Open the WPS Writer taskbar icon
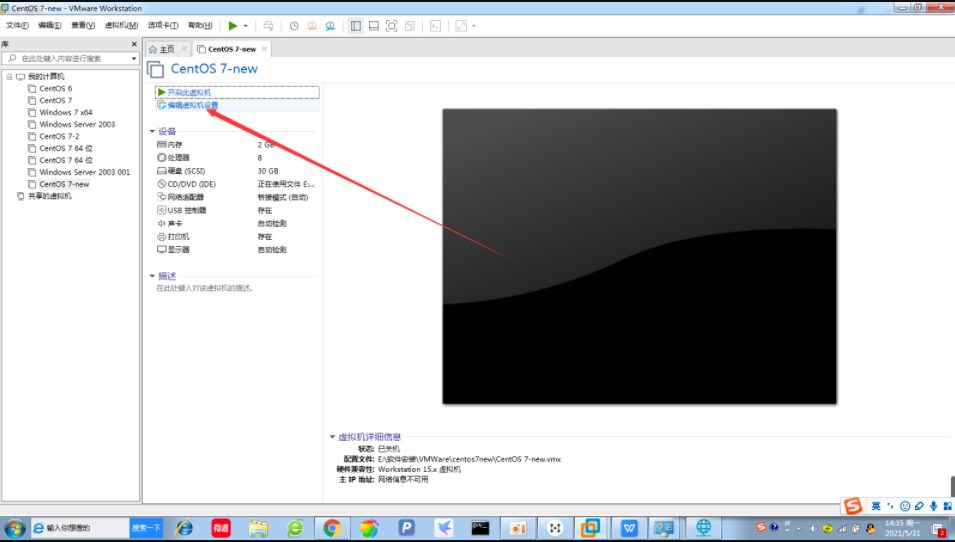Screen dimensions: 955x542 (x=629, y=528)
